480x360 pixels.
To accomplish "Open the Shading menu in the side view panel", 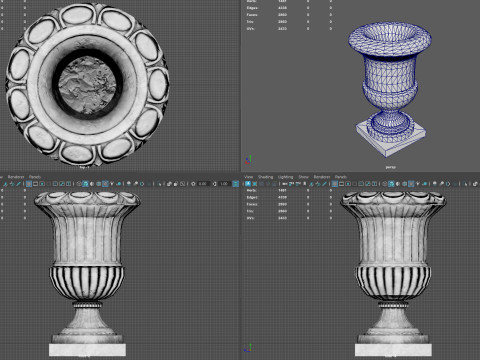I will coord(266,177).
